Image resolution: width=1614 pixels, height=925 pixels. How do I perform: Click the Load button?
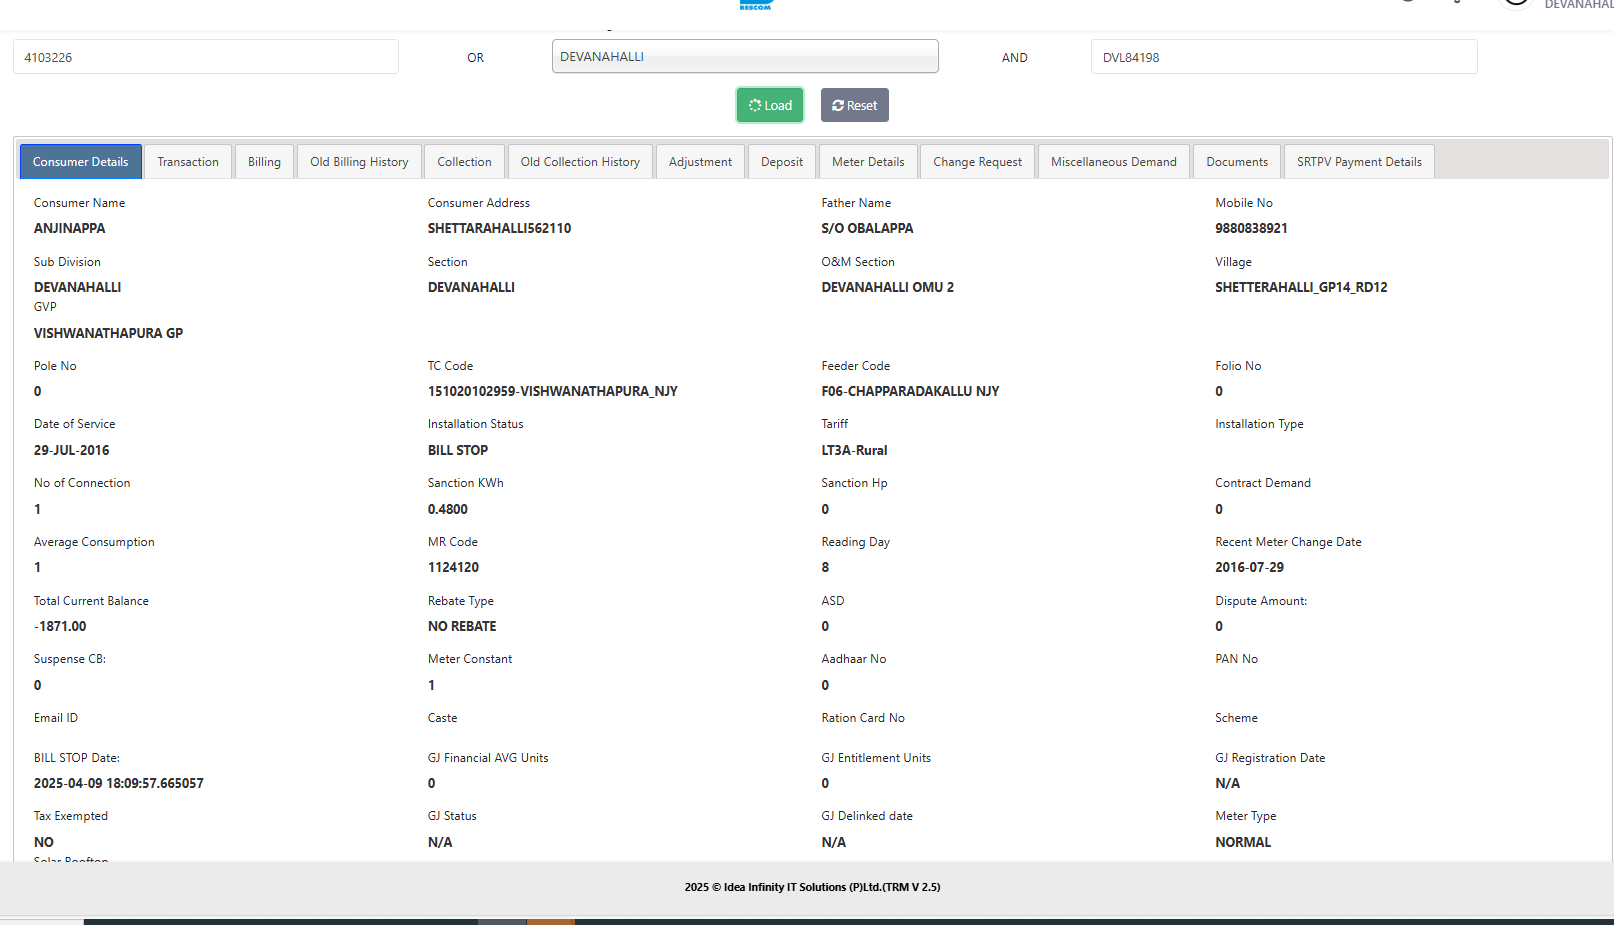tap(770, 105)
